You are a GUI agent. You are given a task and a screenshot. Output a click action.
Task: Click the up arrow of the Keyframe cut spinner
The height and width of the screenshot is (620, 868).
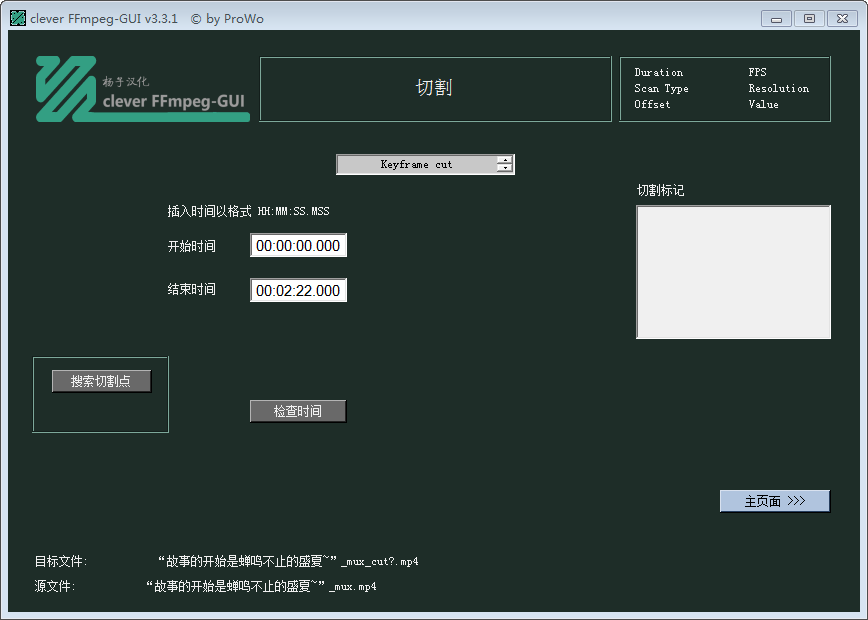pyautogui.click(x=505, y=160)
